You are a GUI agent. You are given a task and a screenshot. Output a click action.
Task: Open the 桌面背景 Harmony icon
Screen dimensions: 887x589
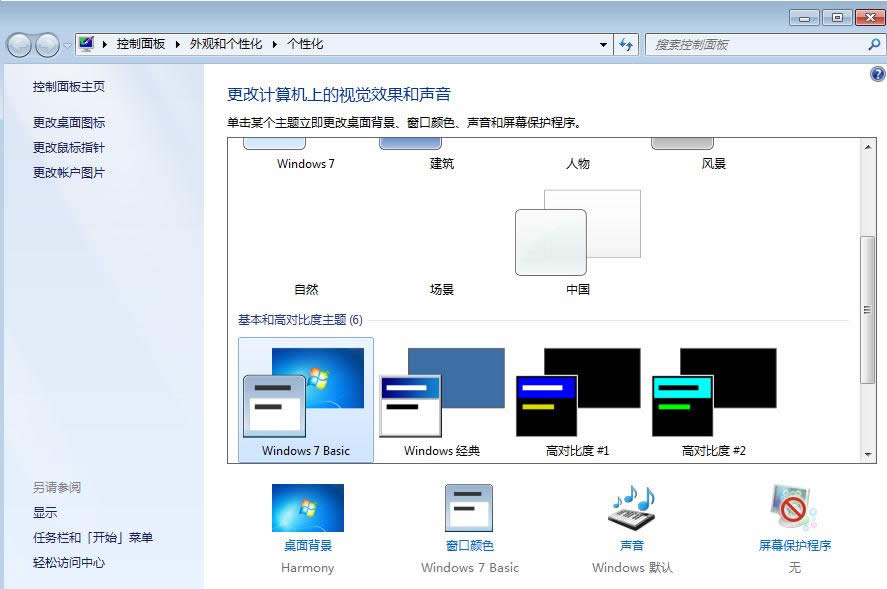pos(307,508)
